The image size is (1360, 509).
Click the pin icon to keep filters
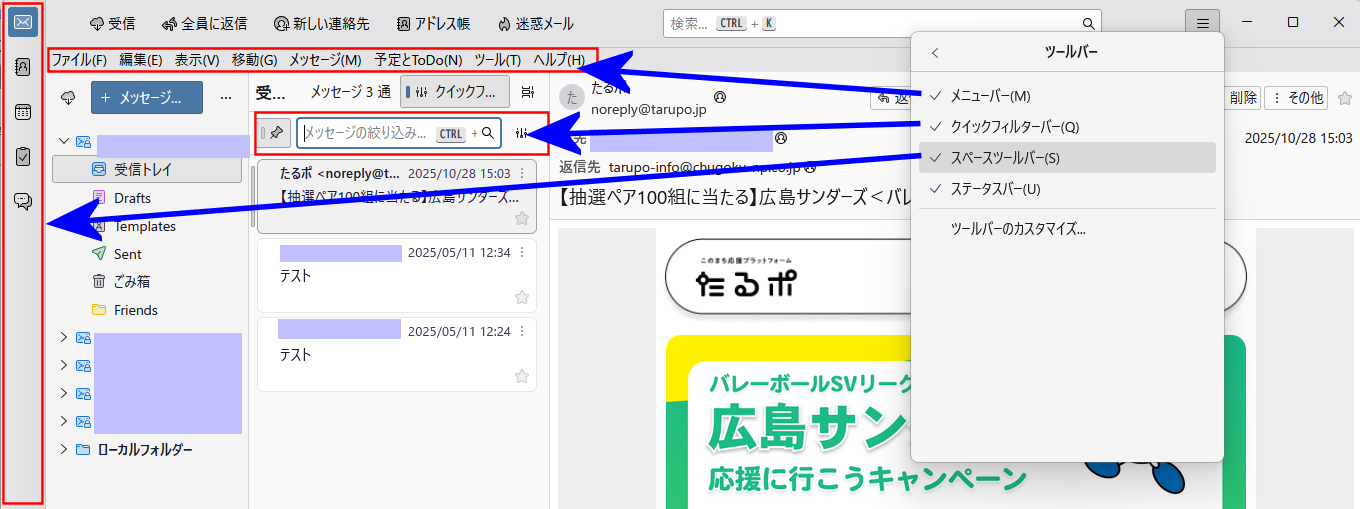coord(276,132)
